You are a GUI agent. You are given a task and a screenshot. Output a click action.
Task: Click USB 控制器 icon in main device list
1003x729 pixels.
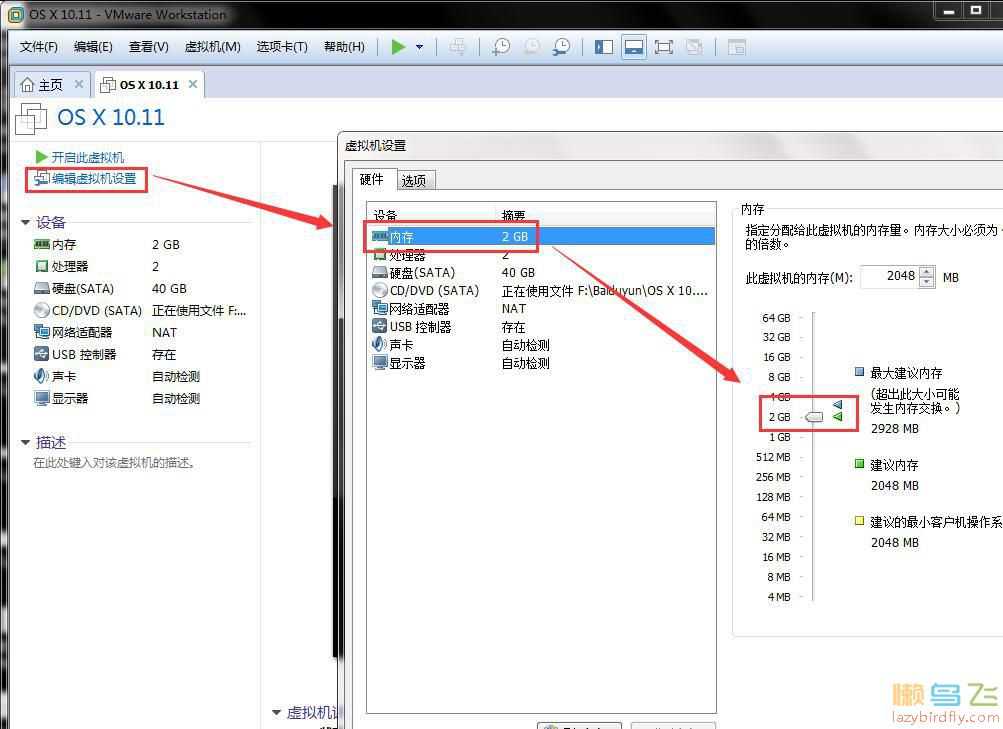[x=42, y=354]
